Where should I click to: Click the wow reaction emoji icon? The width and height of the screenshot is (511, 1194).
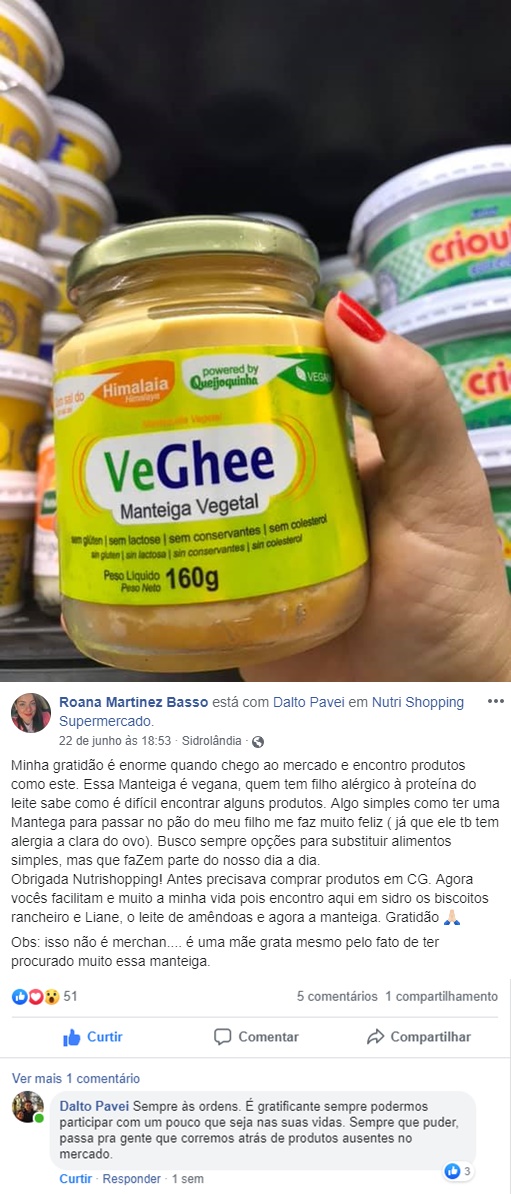51,996
